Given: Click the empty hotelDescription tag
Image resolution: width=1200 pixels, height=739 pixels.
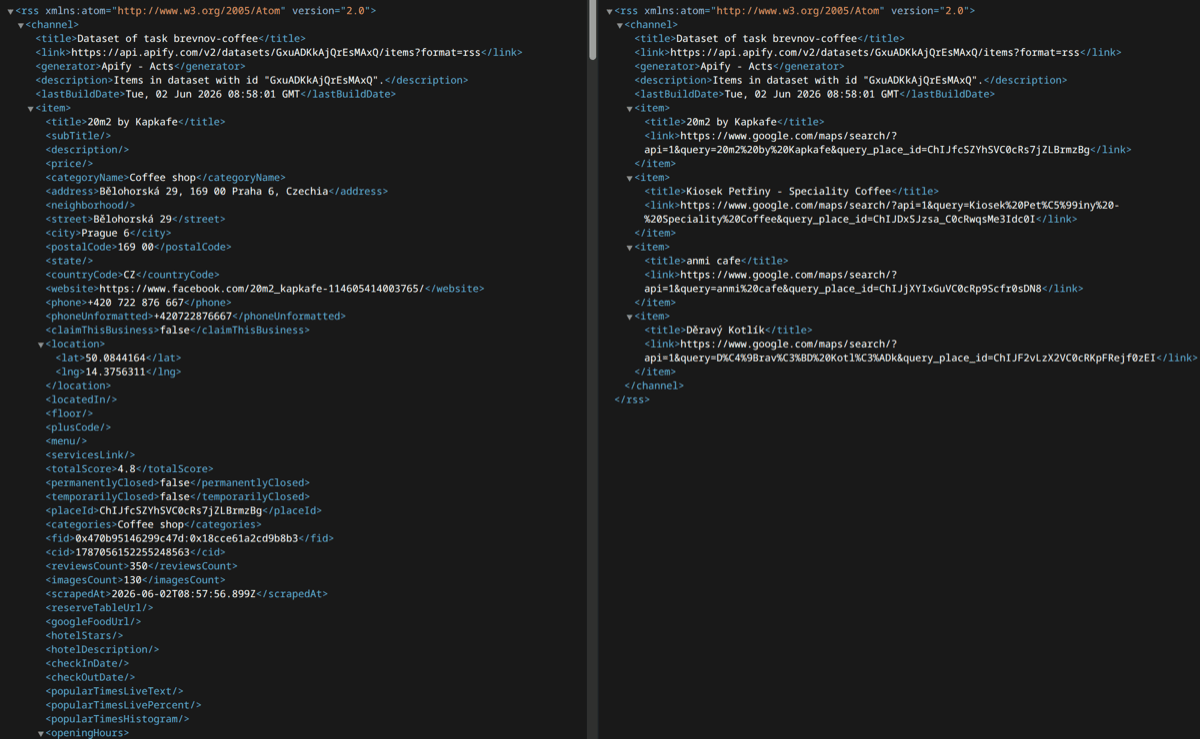Looking at the screenshot, I should pyautogui.click(x=103, y=650).
